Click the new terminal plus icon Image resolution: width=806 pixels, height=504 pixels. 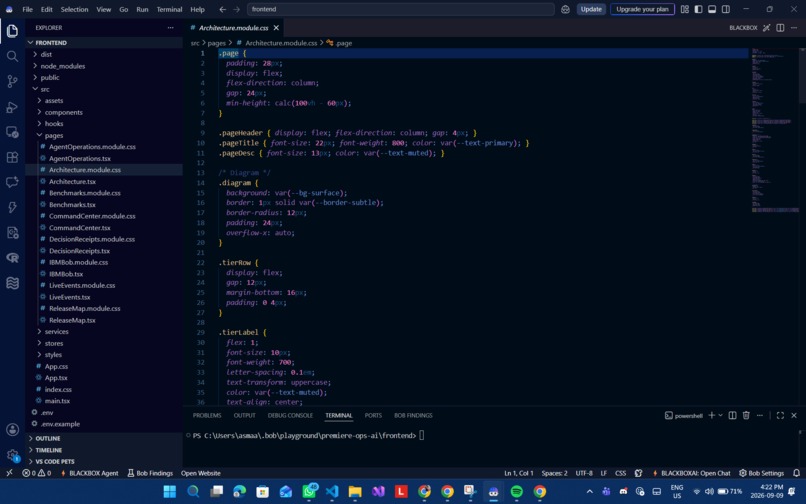click(711, 415)
